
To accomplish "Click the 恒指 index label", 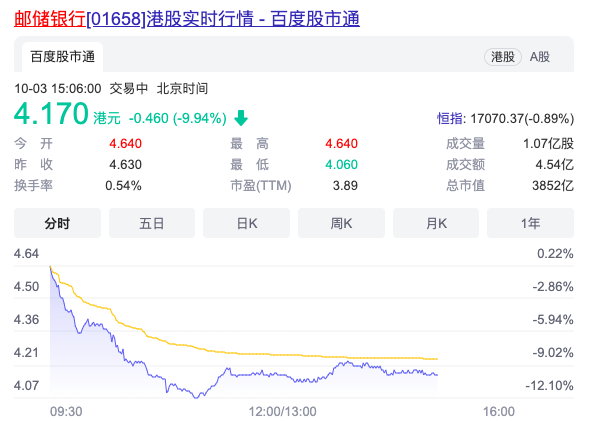I will 450,119.
